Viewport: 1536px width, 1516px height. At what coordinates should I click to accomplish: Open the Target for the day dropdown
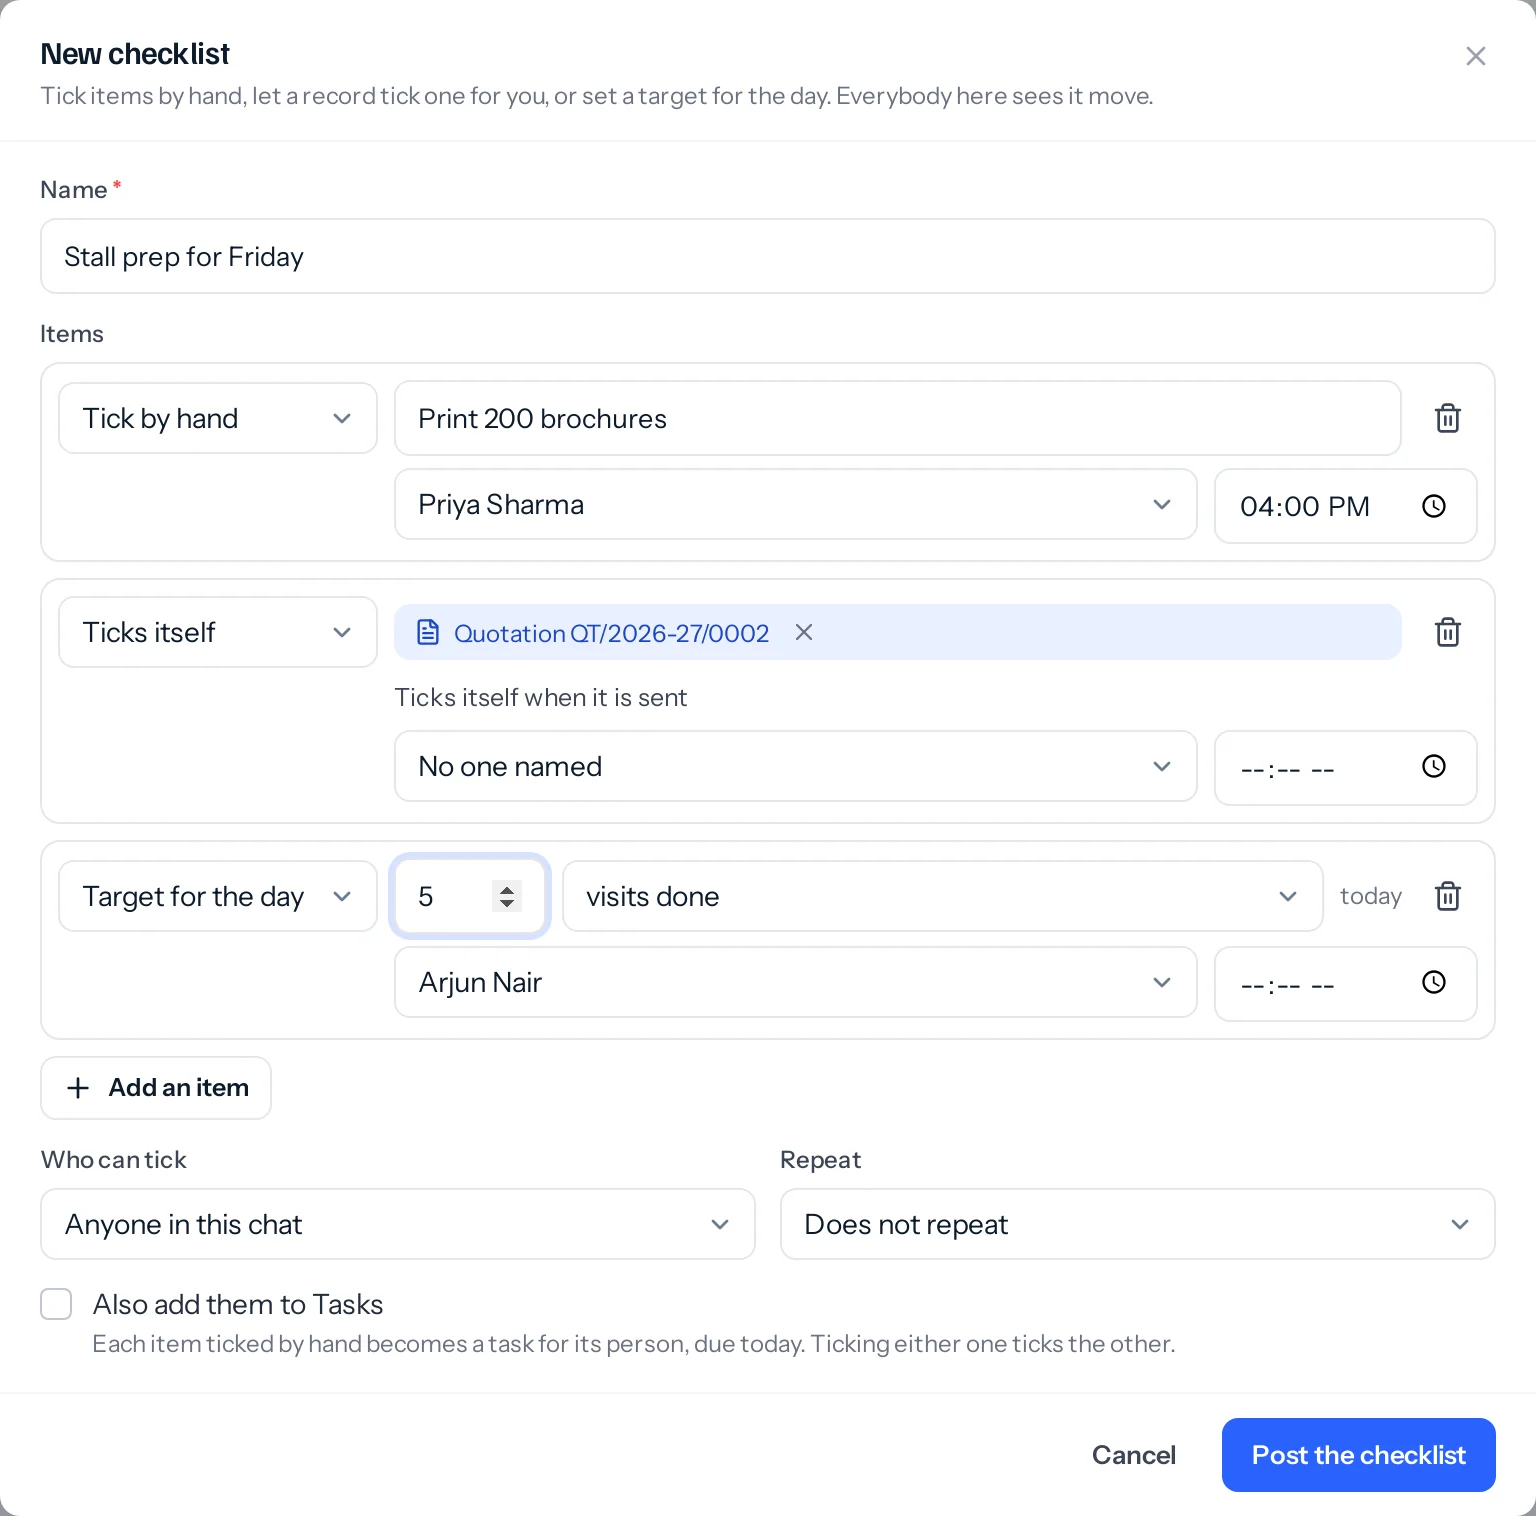click(x=218, y=896)
